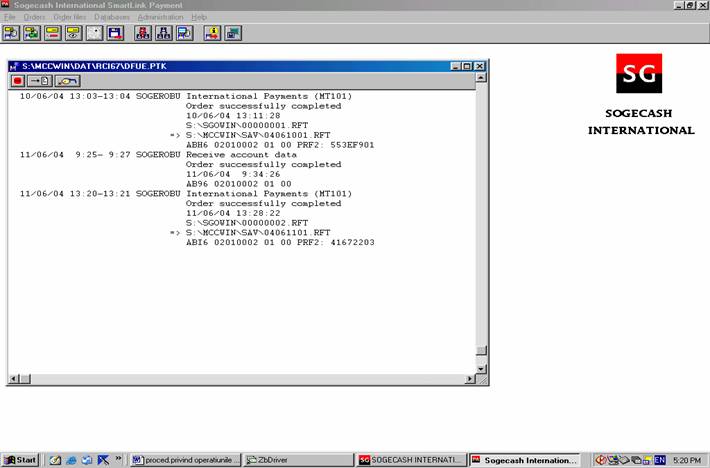
Task: Open the File menu
Action: (x=10, y=17)
